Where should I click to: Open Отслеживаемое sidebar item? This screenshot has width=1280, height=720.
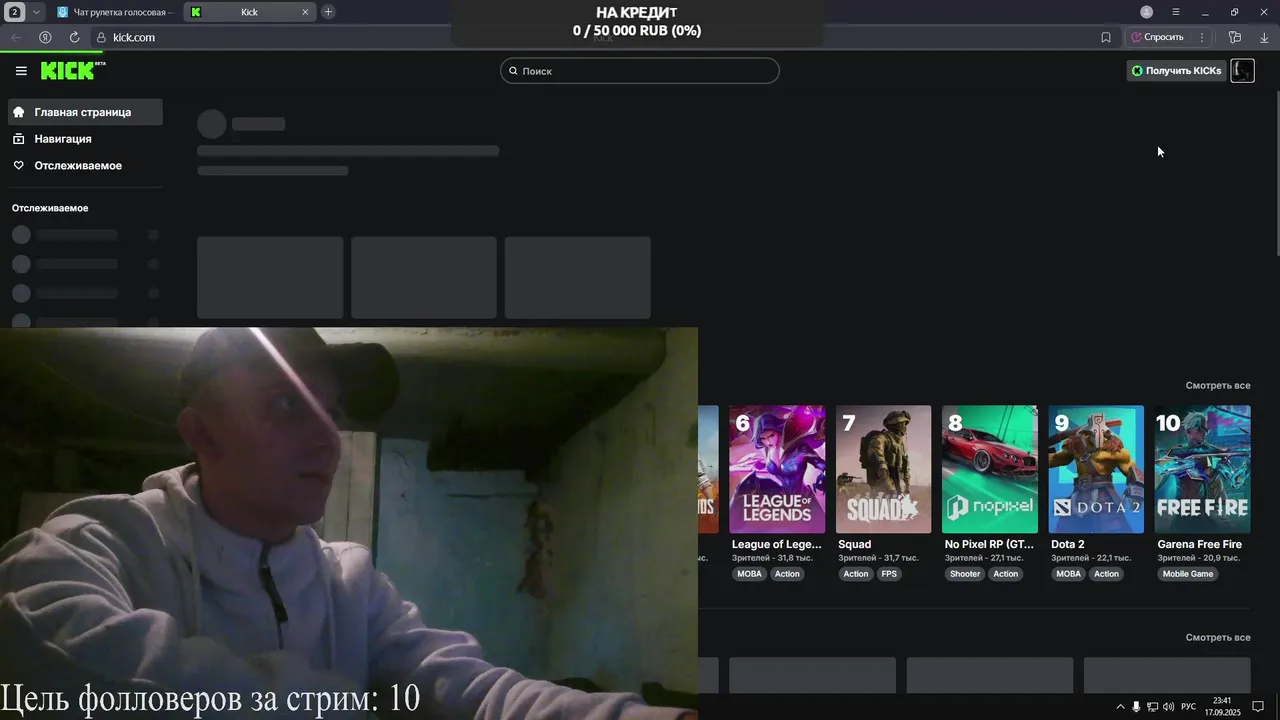(x=85, y=165)
